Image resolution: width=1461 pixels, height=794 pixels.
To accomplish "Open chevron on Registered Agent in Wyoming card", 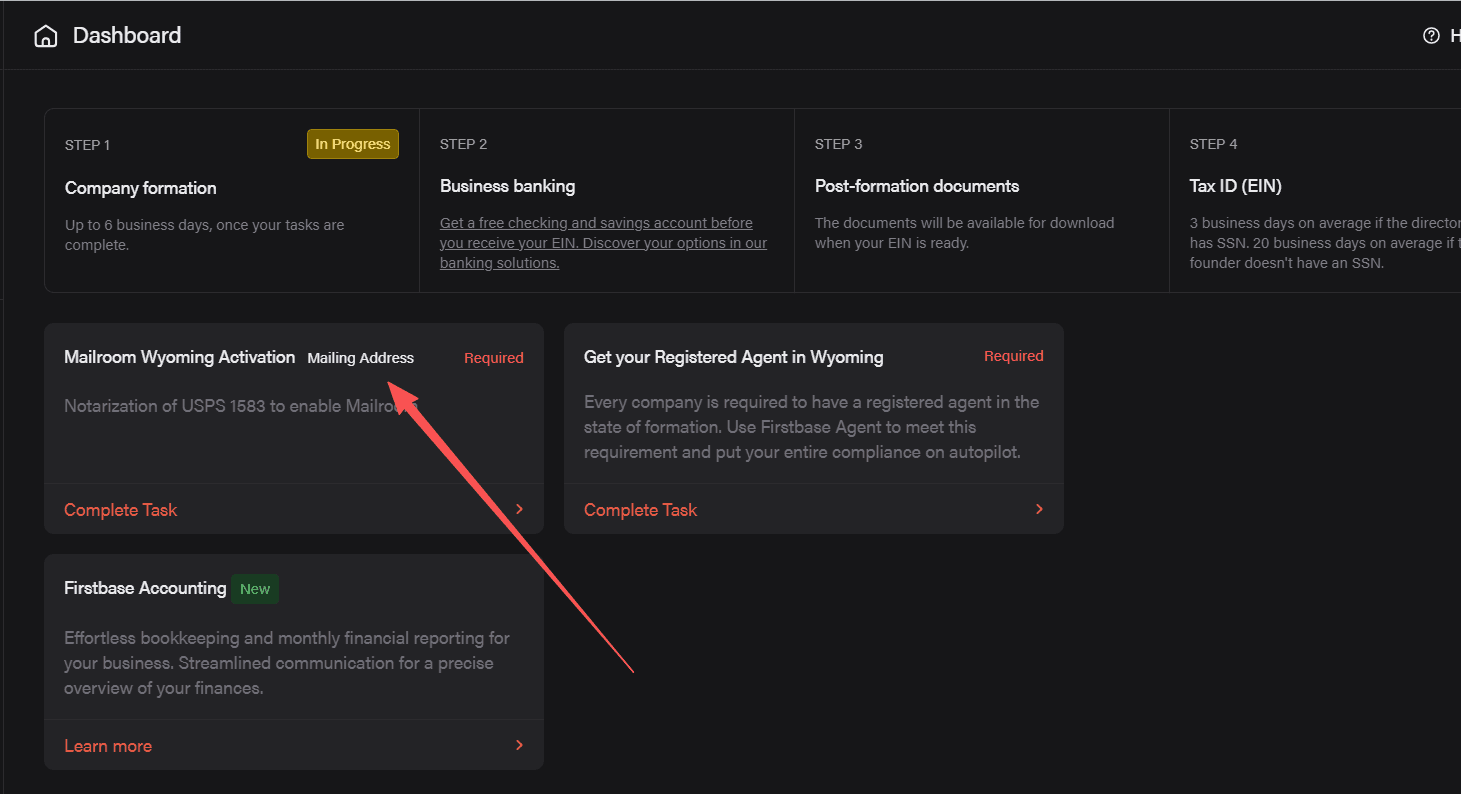I will [1039, 509].
